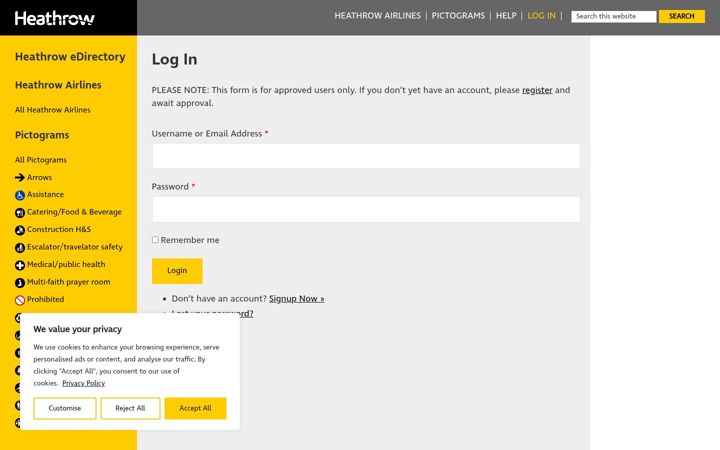Open Medical/public health category link
Screen dimensions: 720x450
pyautogui.click(x=66, y=264)
